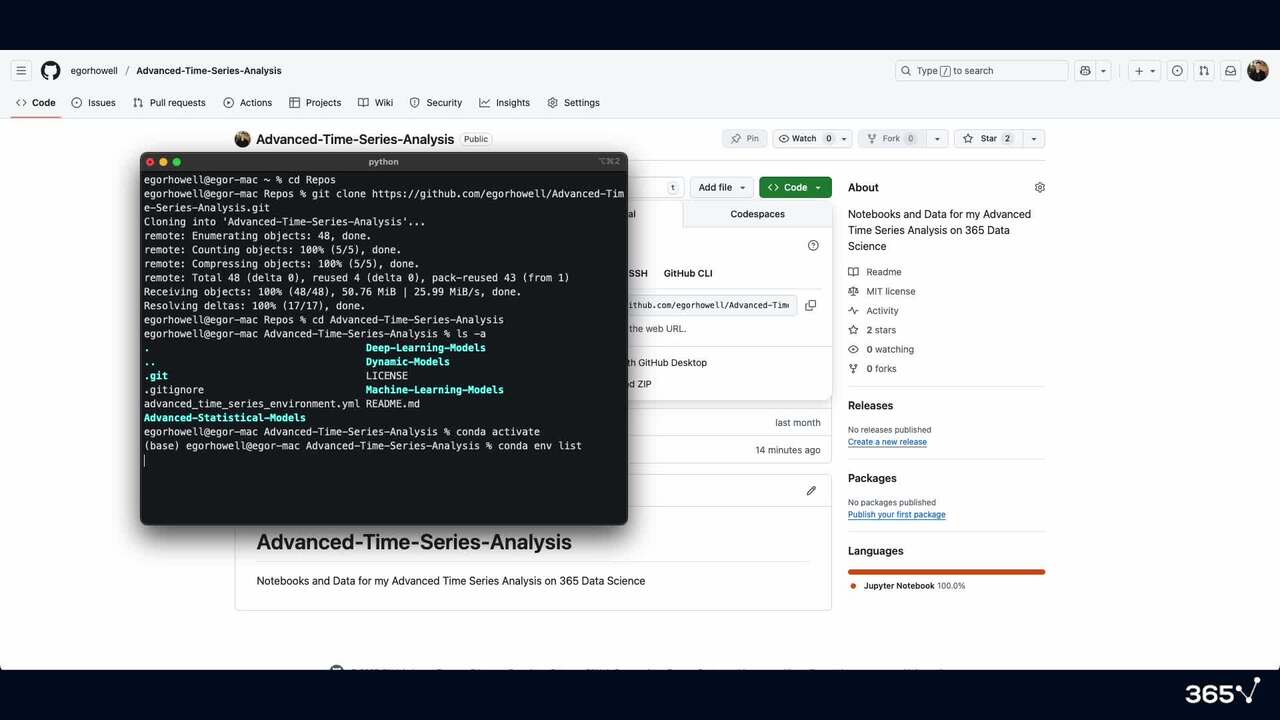Copy the repository clone URL icon

click(810, 305)
